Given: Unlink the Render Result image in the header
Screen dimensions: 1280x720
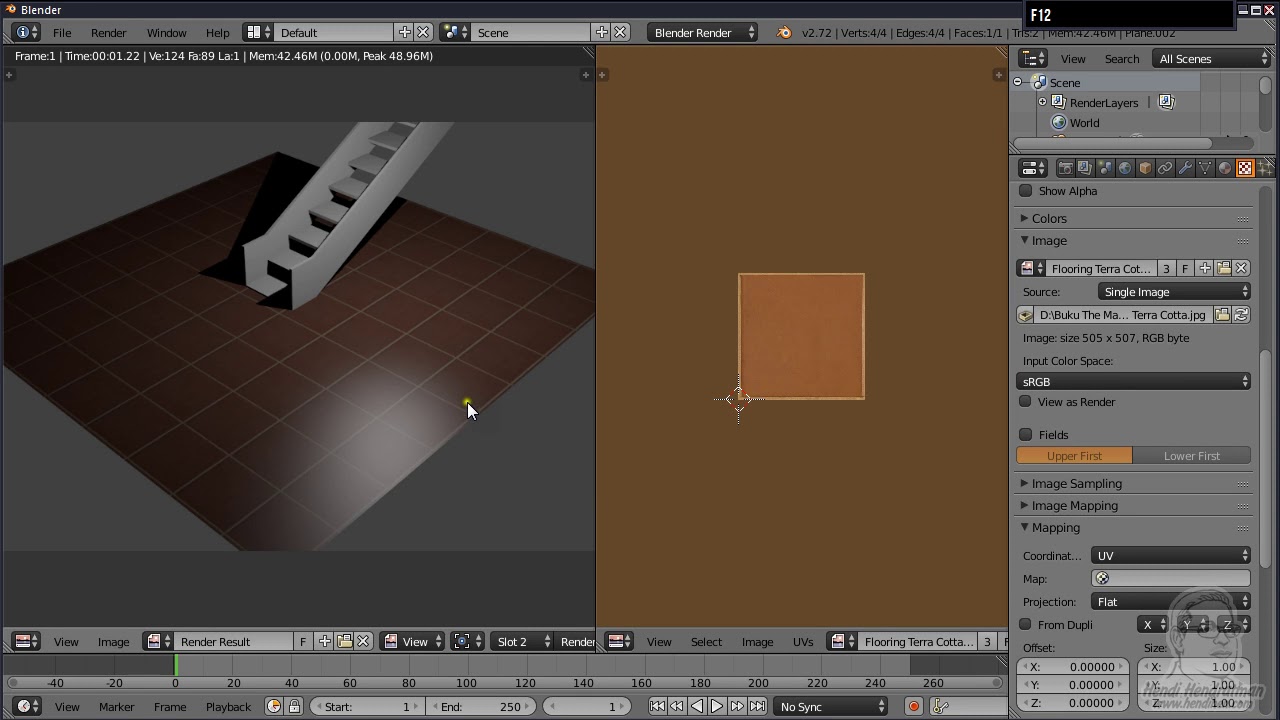Looking at the screenshot, I should pyautogui.click(x=364, y=641).
